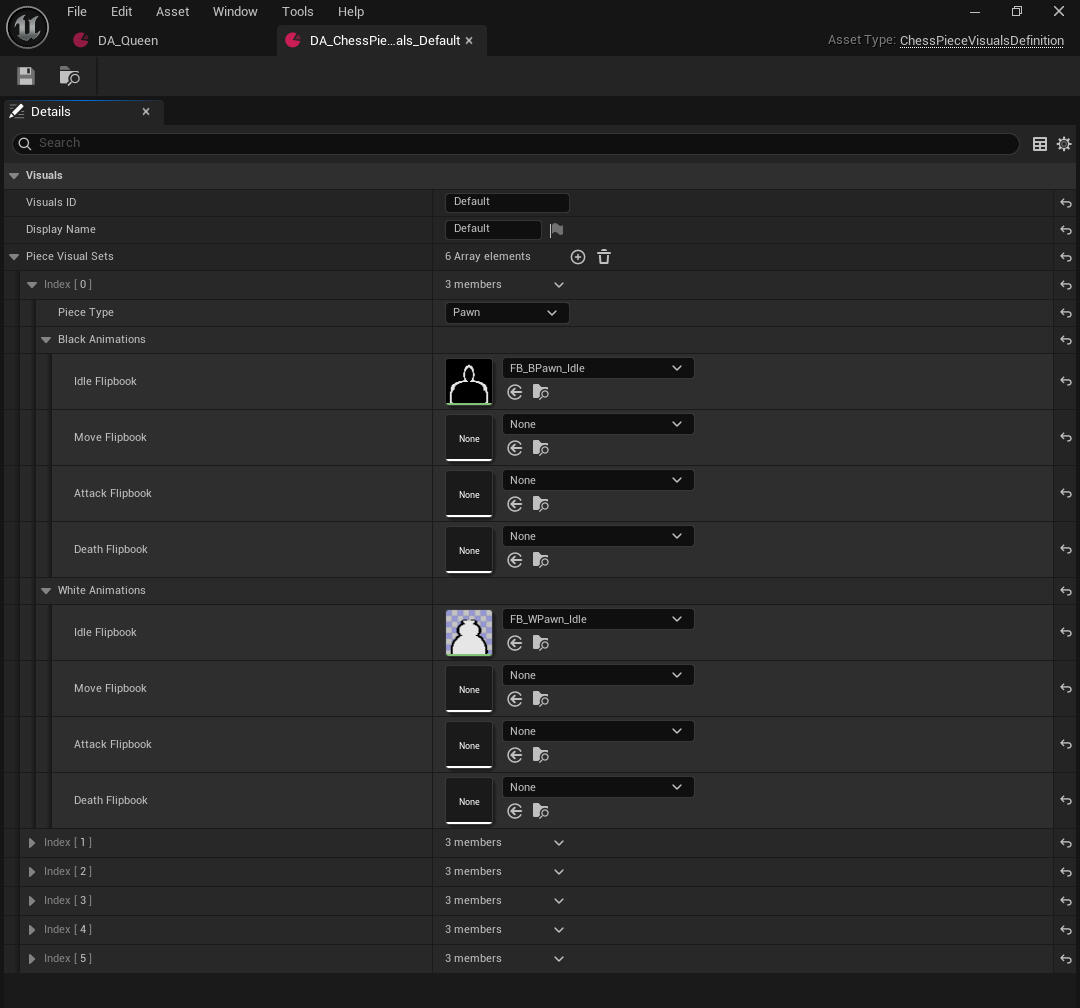Open the ChessPieceVisualsDefinition asset type link
Screen dimensions: 1080x1008
982,41
